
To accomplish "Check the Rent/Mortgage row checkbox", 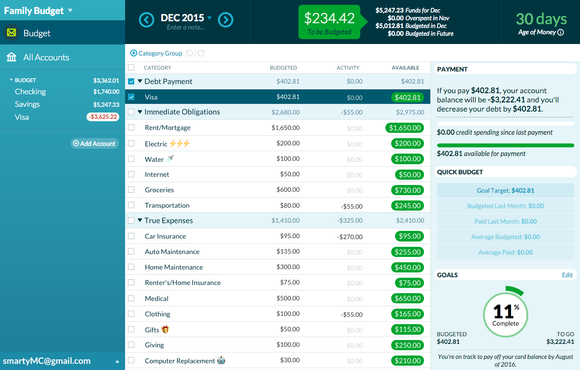I will coord(131,127).
